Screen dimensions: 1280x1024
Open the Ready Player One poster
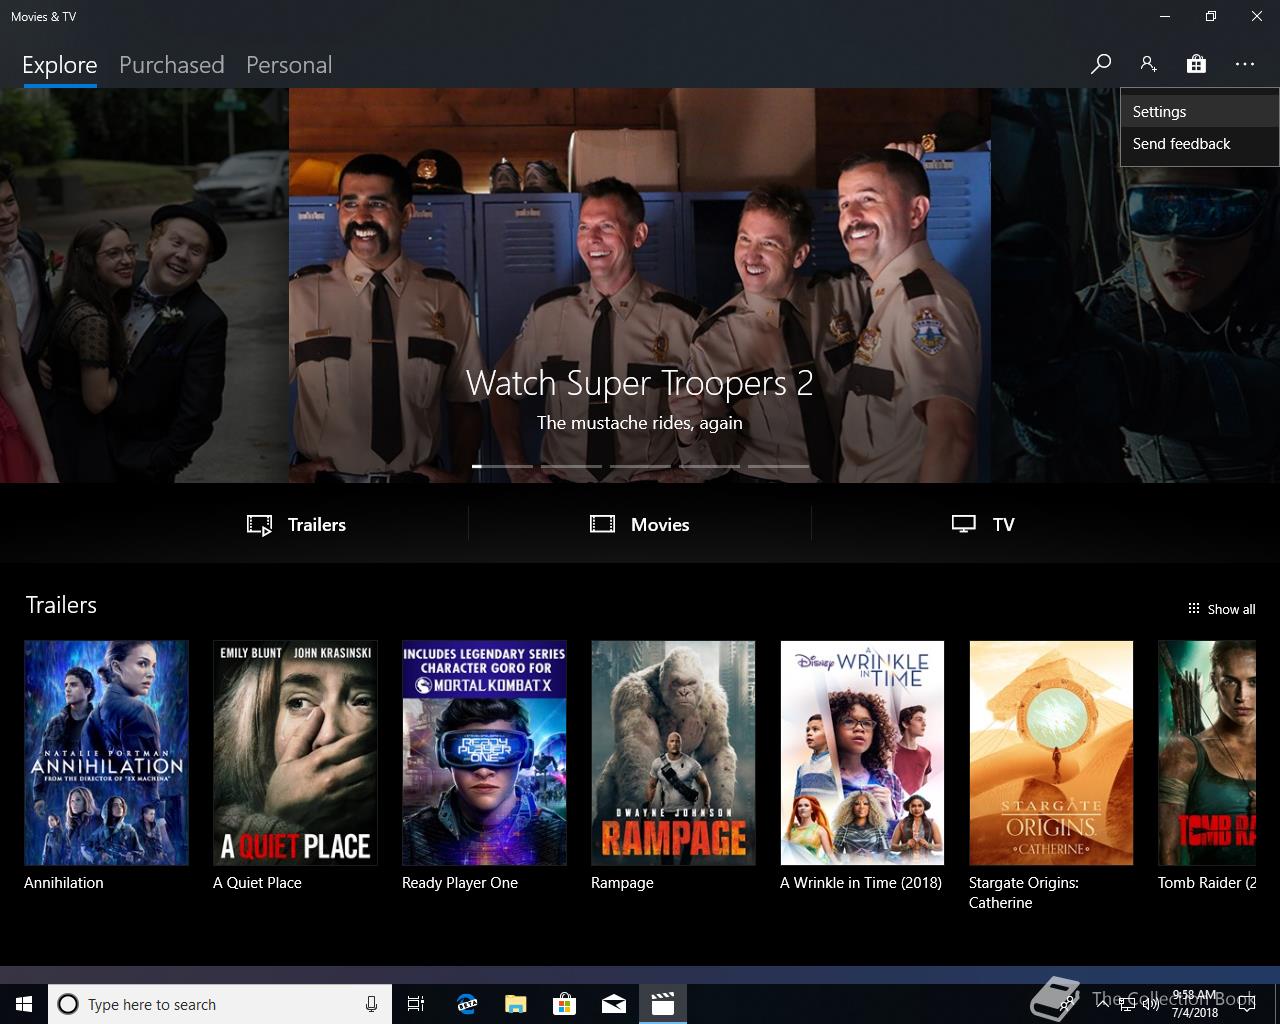pos(484,753)
